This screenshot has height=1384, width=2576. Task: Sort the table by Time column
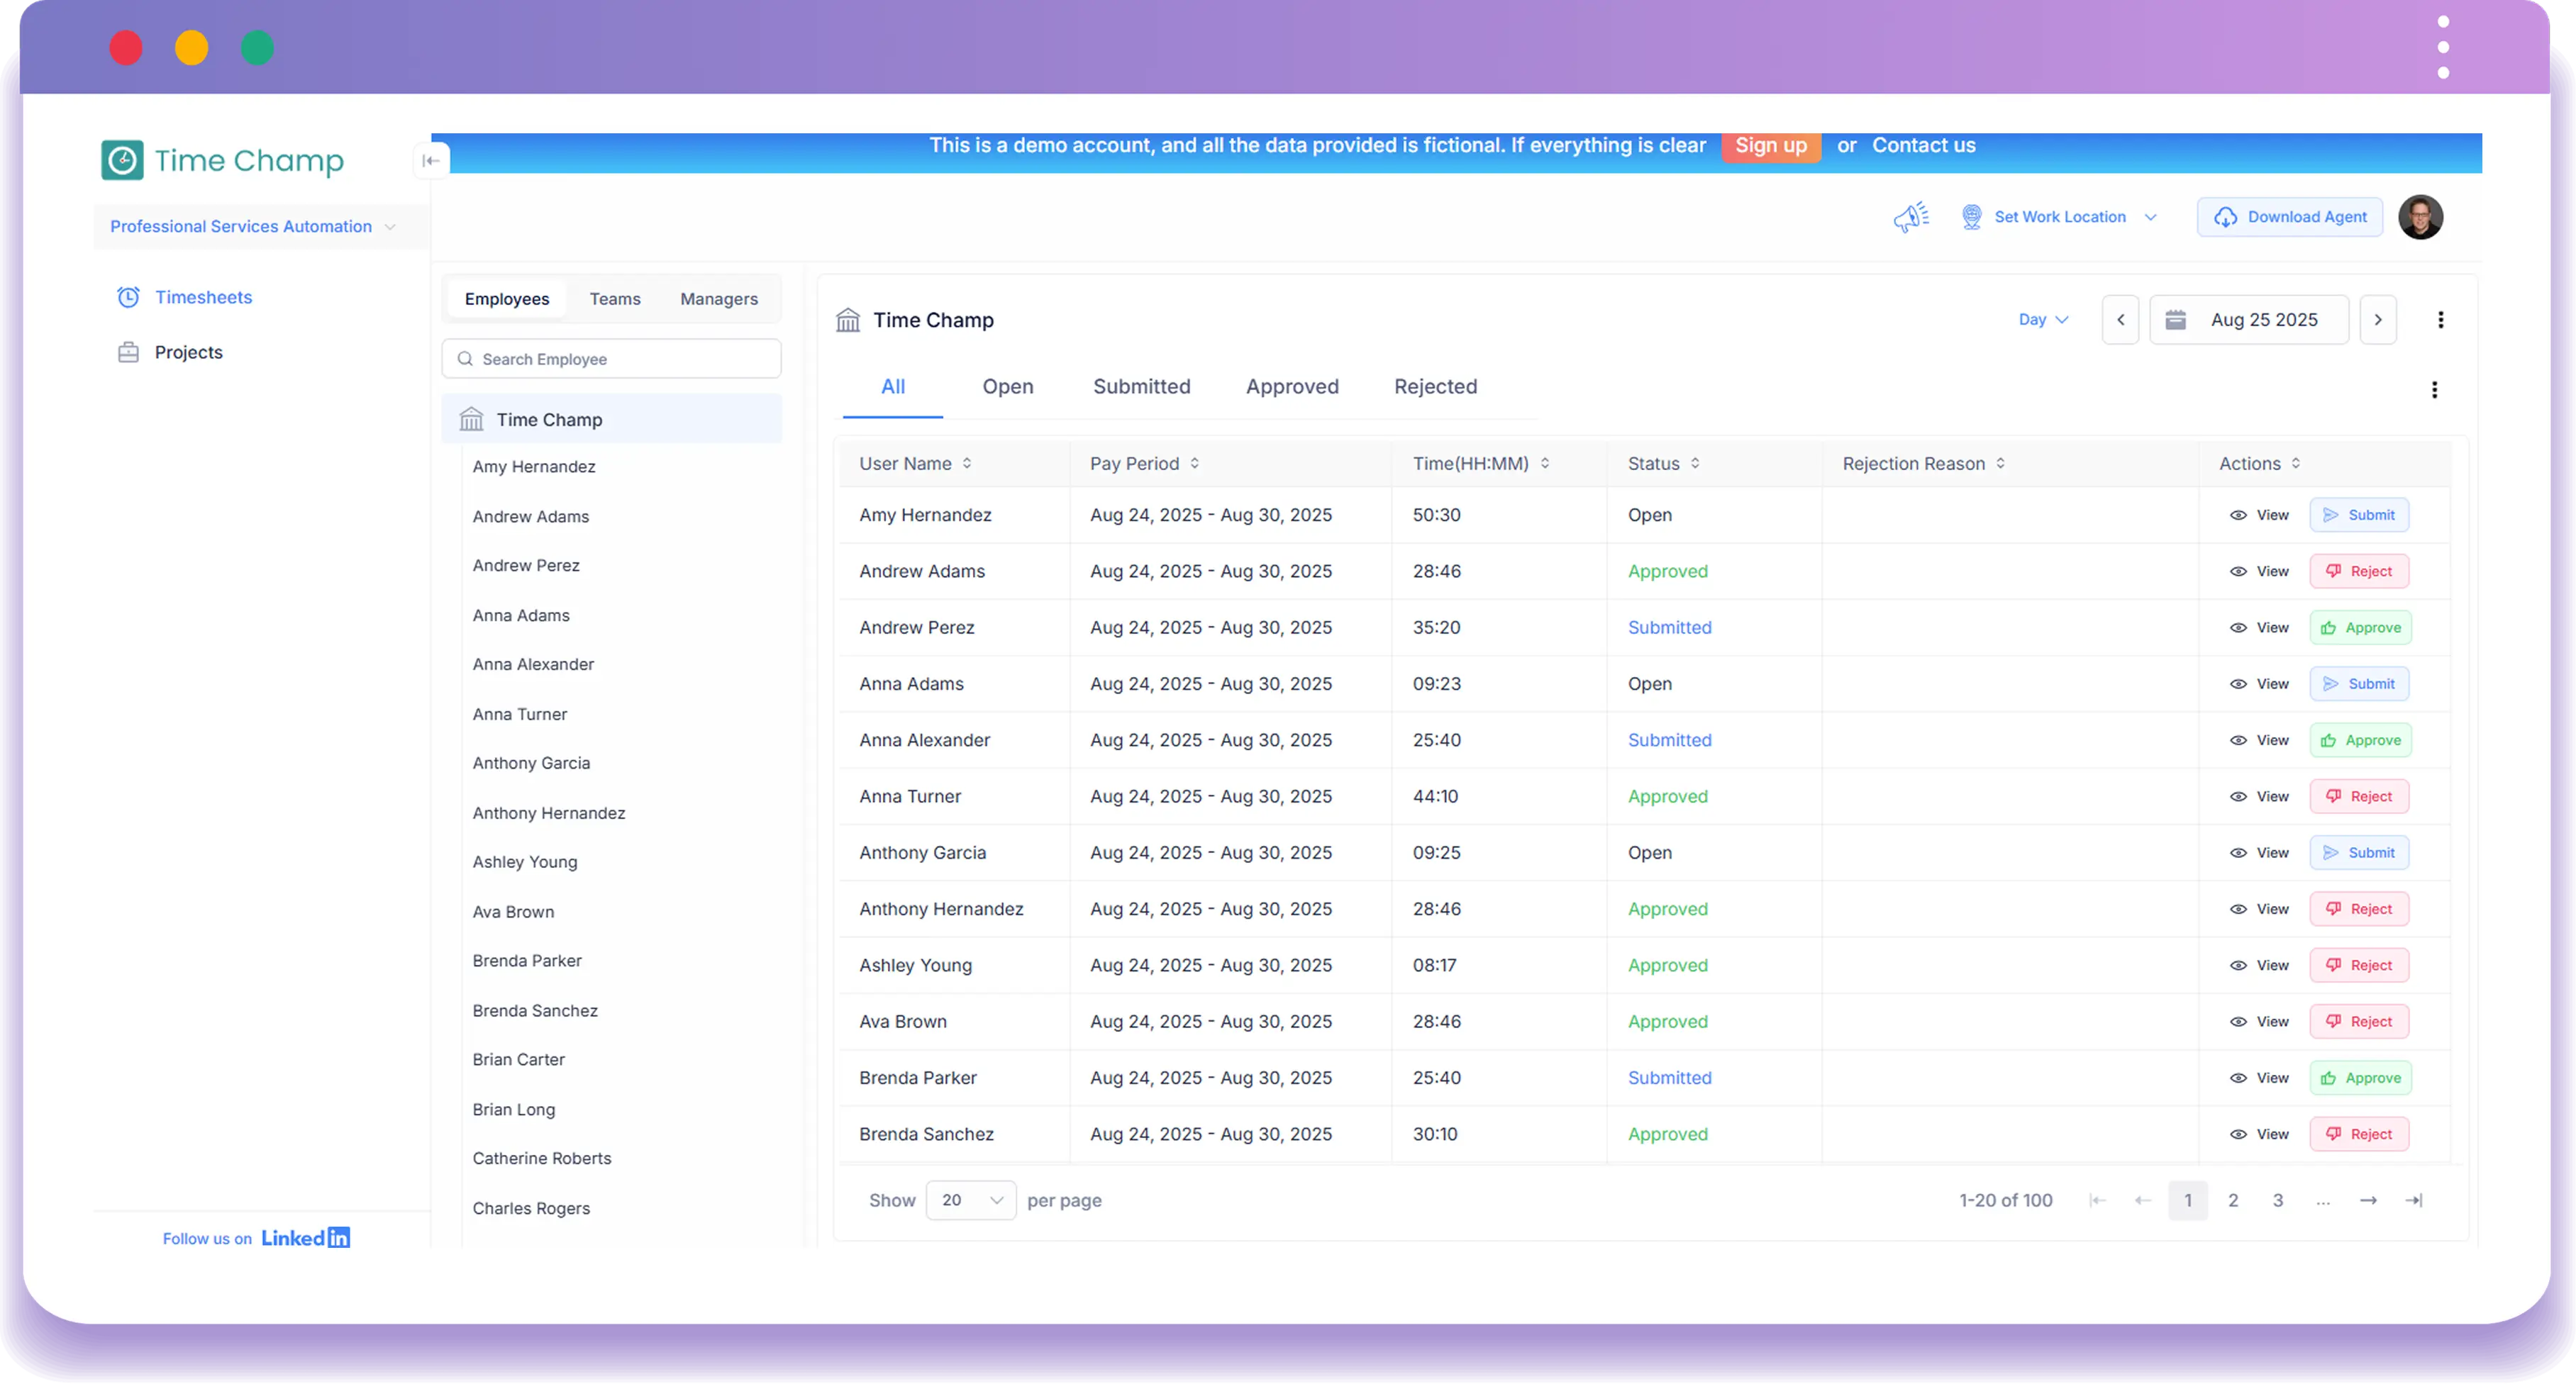[x=1545, y=463]
